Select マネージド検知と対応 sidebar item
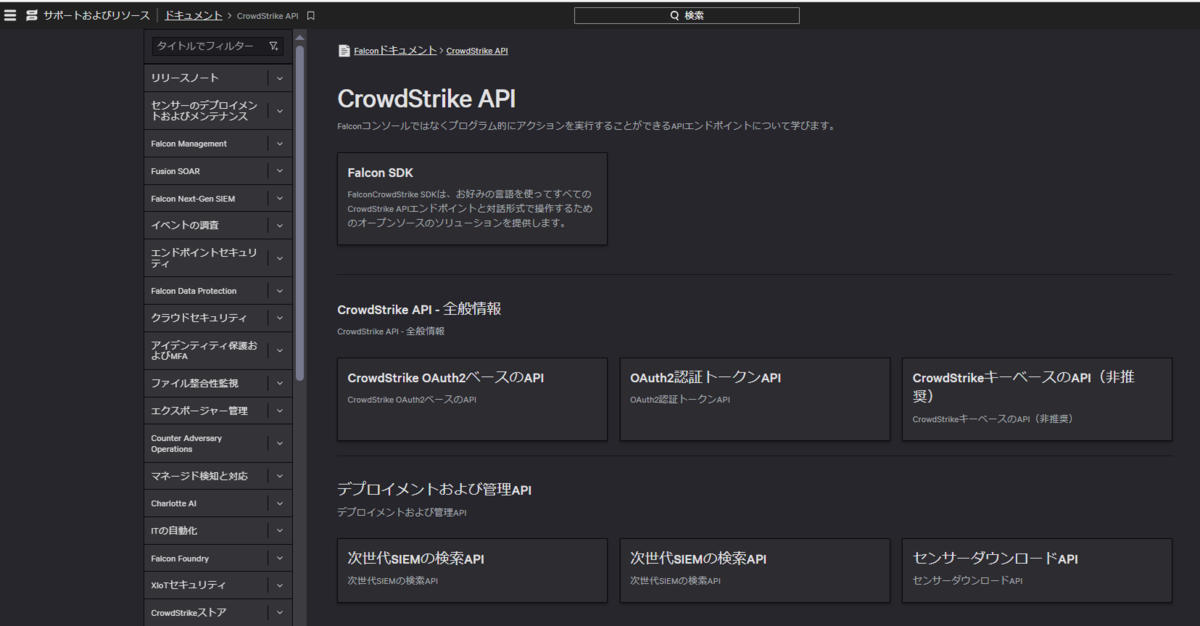The image size is (1200, 626). (x=199, y=476)
